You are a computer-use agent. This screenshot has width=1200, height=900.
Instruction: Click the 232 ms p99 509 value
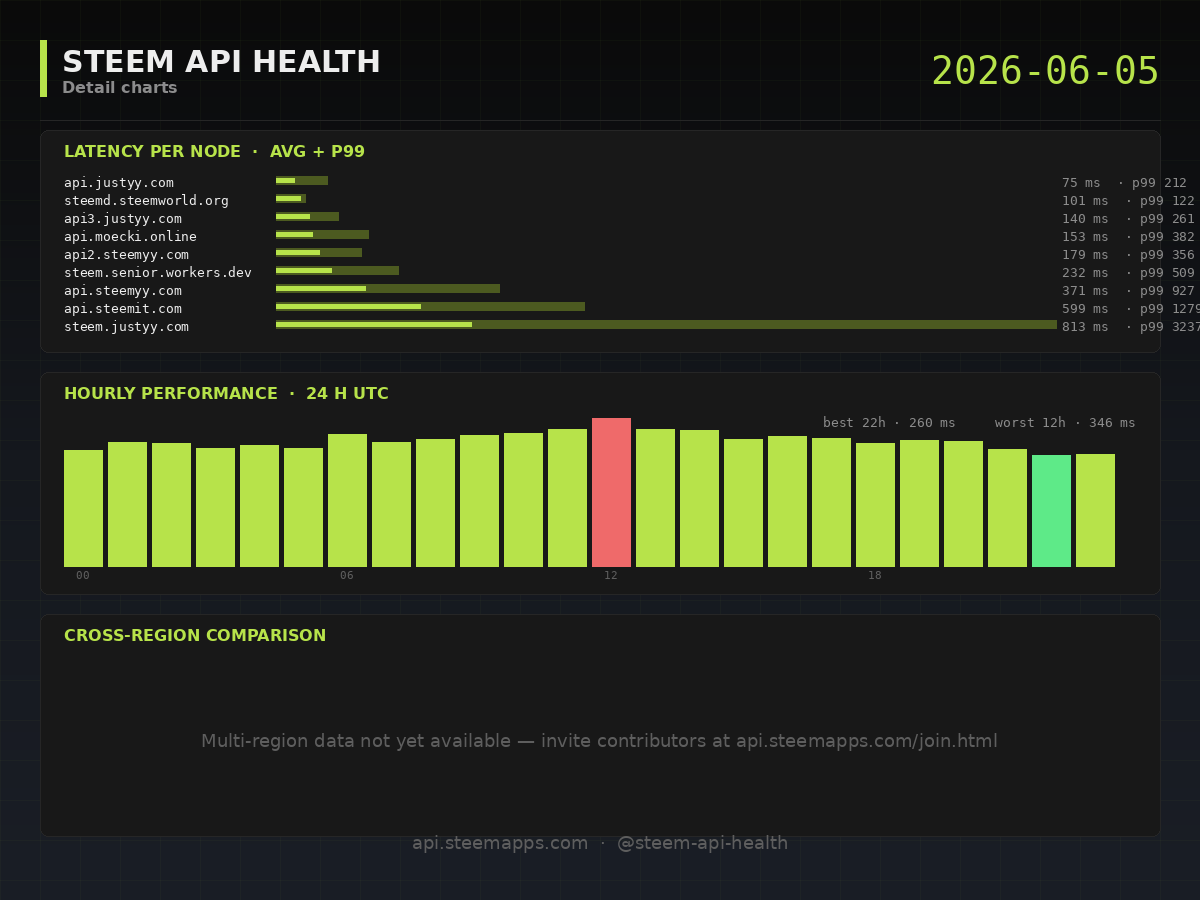1128,273
